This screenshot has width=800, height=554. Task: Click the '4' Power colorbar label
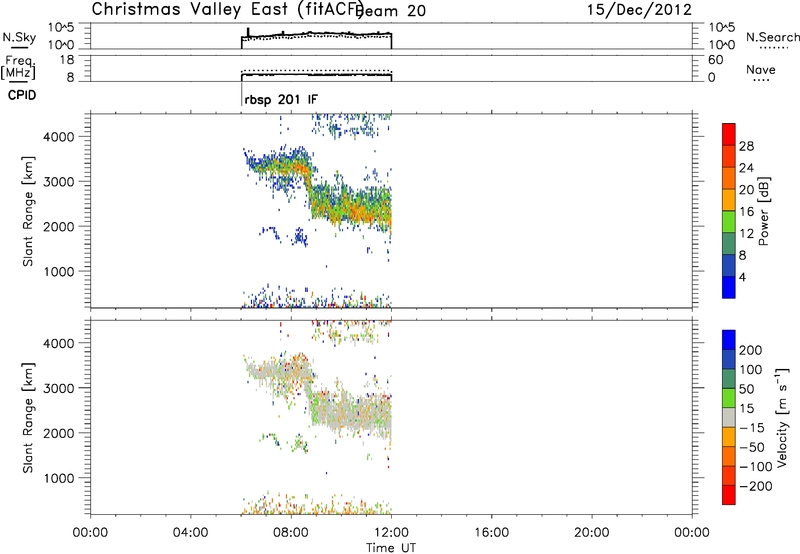742,277
